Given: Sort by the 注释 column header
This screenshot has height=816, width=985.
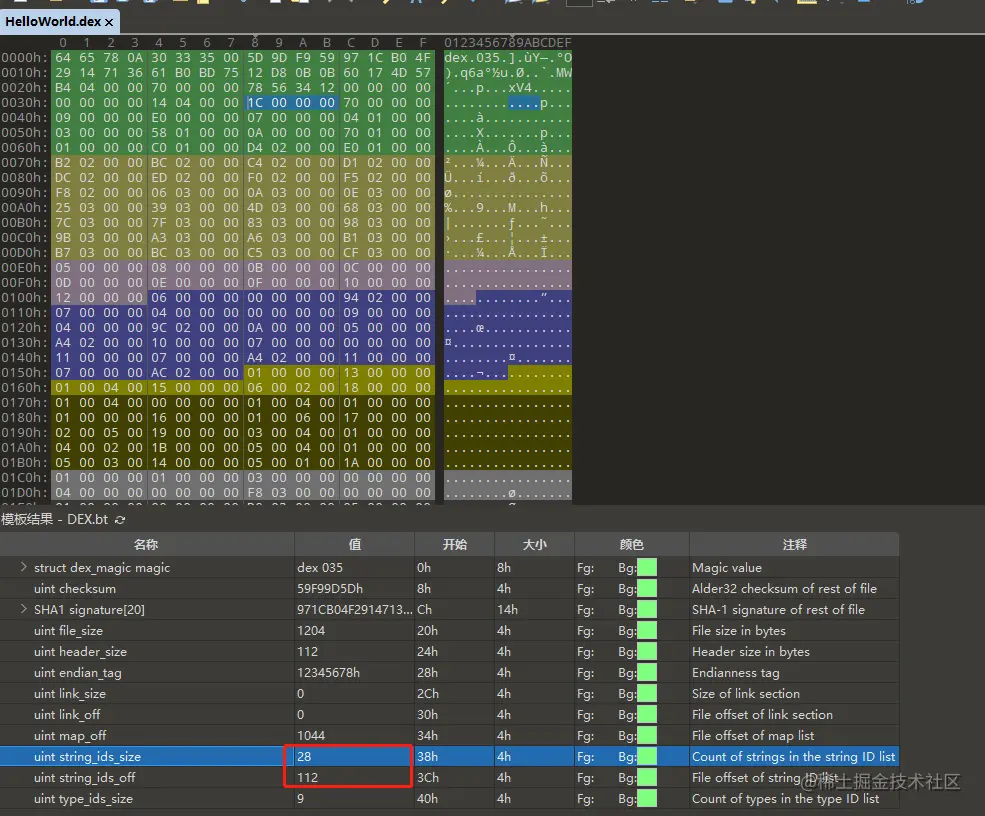Looking at the screenshot, I should coord(794,545).
